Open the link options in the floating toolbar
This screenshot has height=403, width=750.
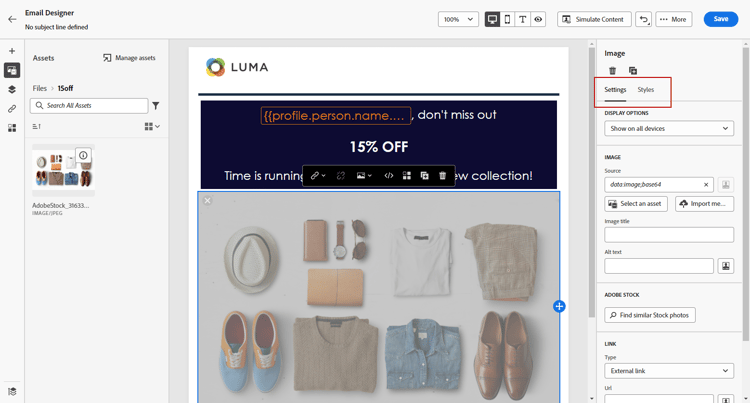[318, 175]
